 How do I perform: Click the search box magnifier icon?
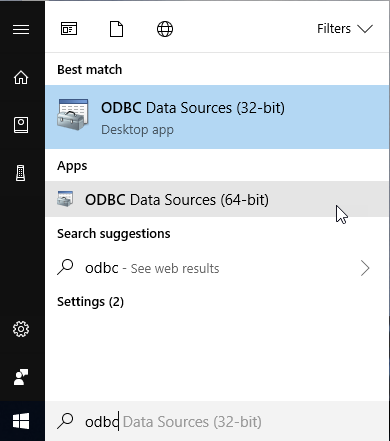pos(65,421)
